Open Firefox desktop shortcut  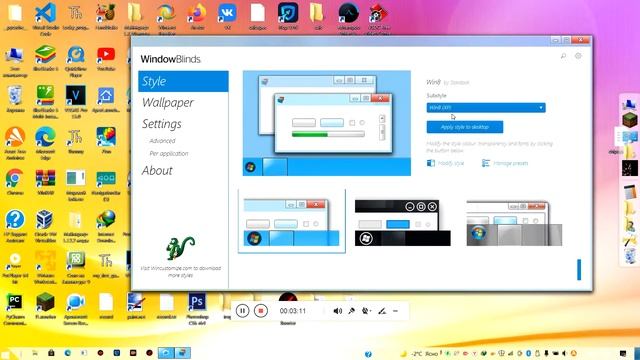pos(197,16)
